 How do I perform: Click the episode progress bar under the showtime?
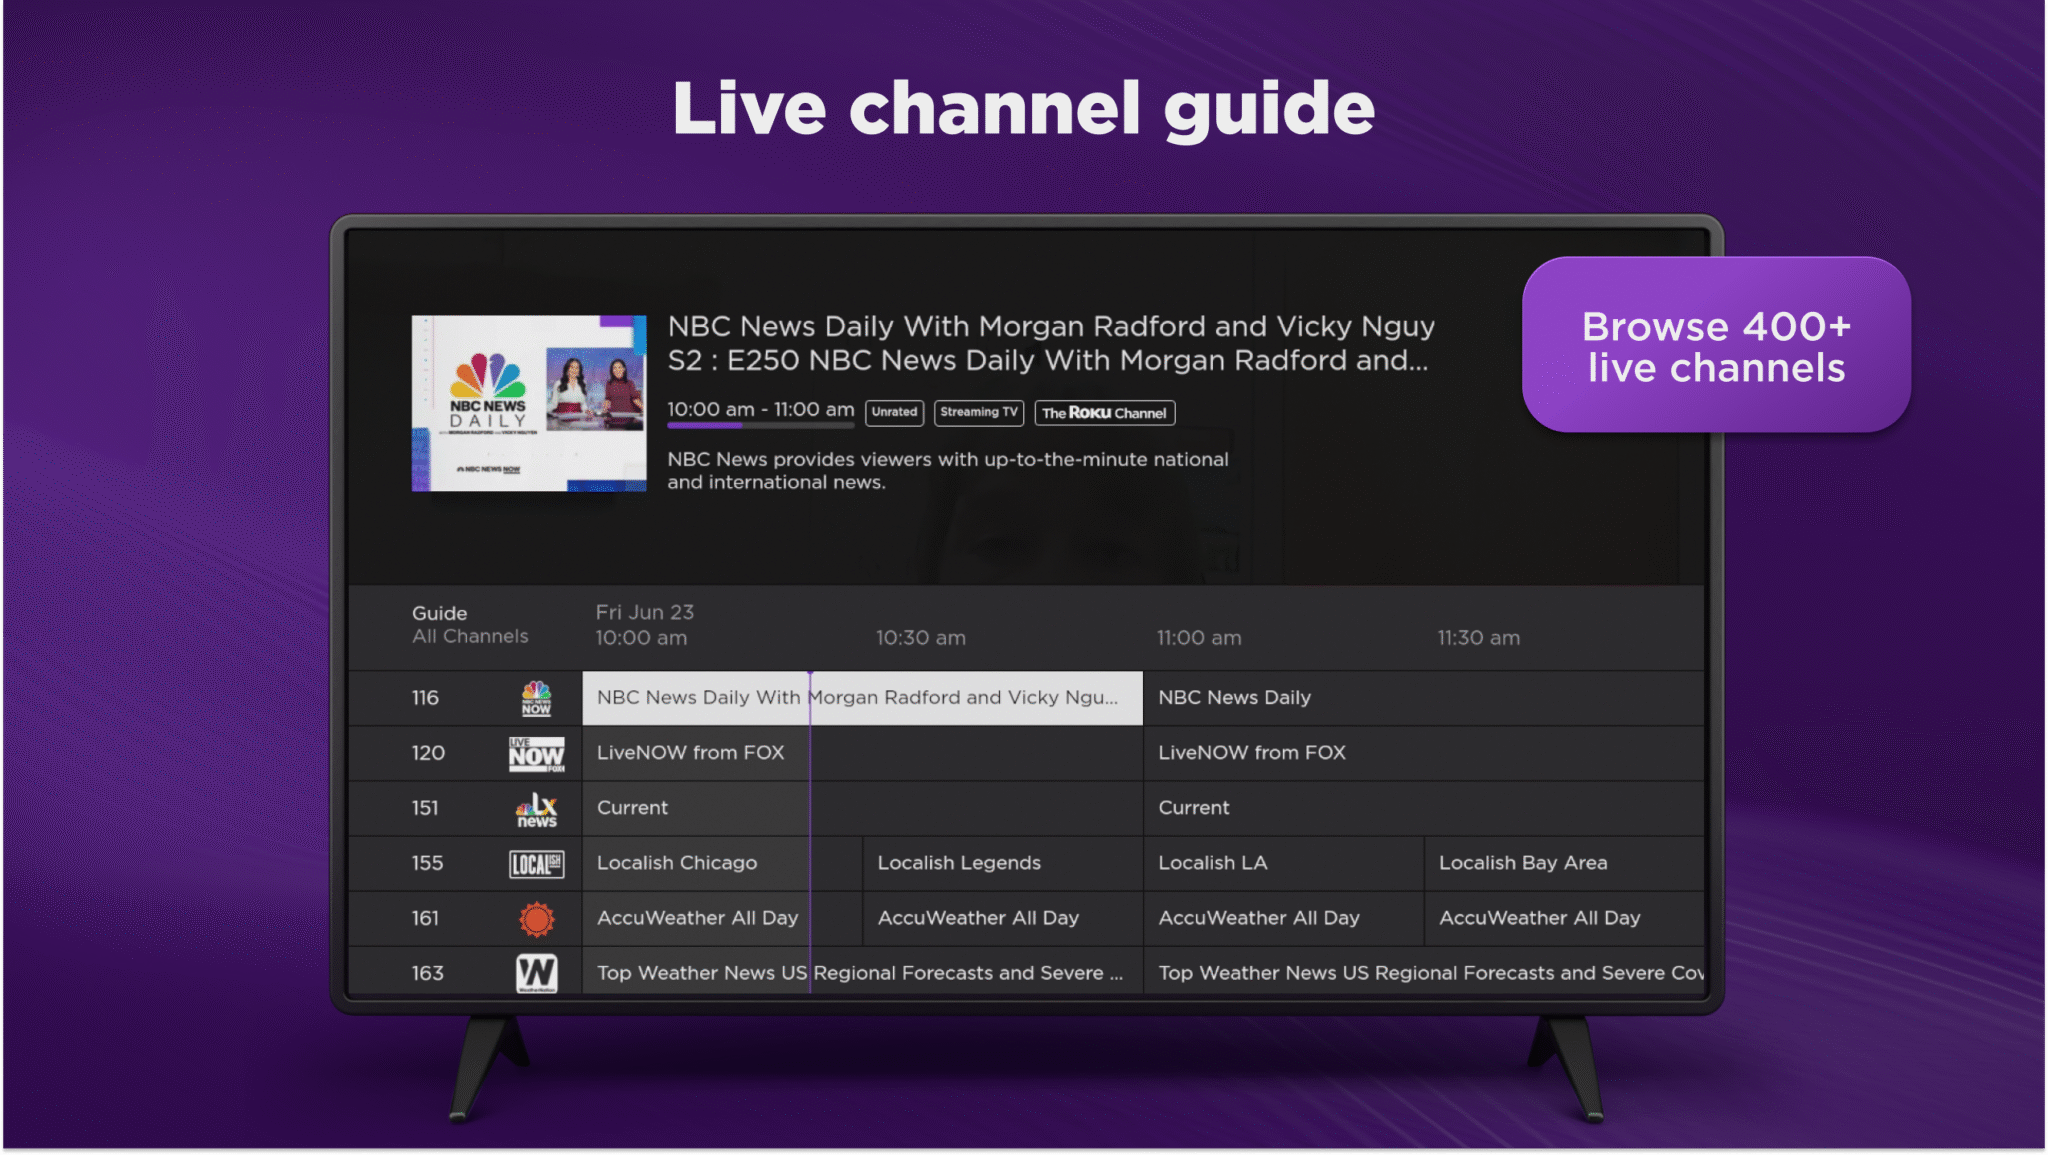(x=760, y=425)
